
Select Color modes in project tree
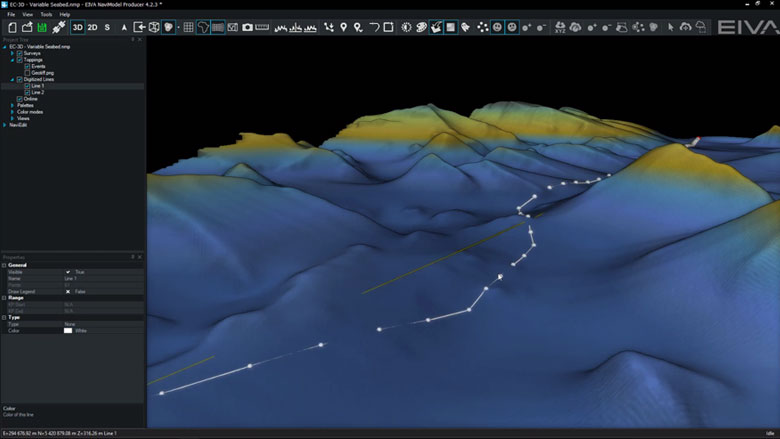[x=30, y=112]
